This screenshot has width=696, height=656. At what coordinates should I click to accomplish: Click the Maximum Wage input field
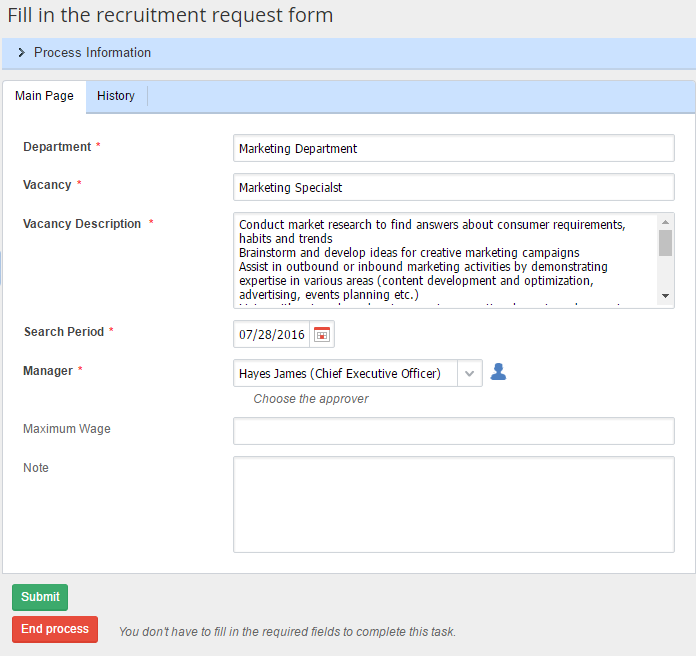click(x=454, y=431)
